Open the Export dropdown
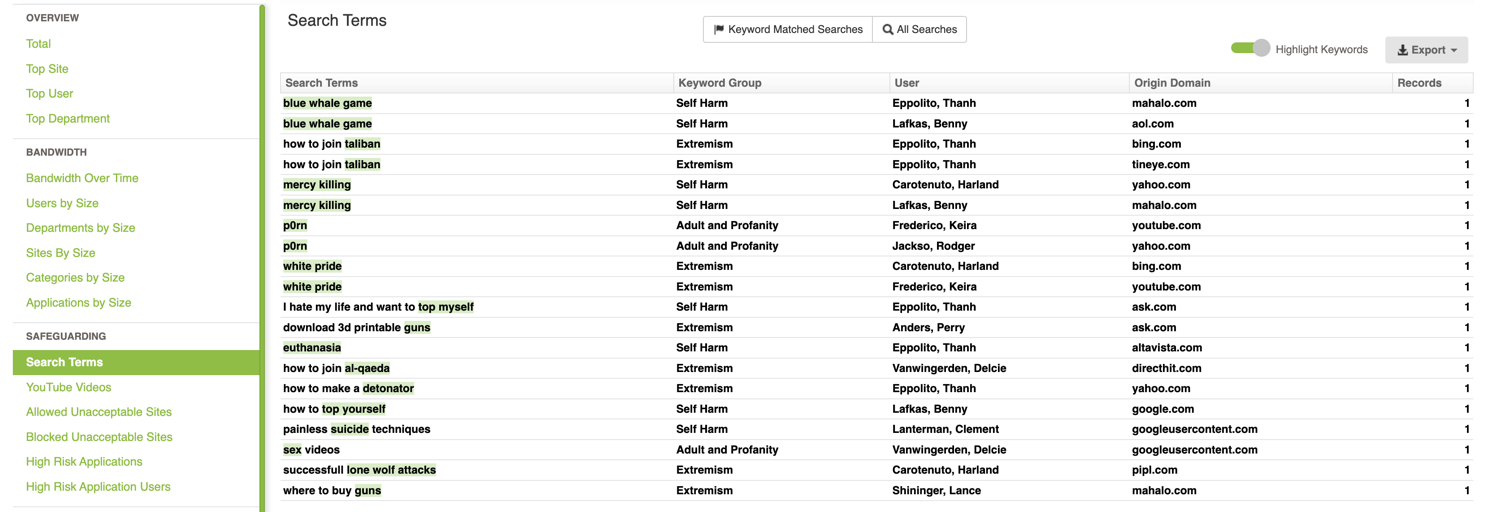The height and width of the screenshot is (512, 1500). (1426, 49)
